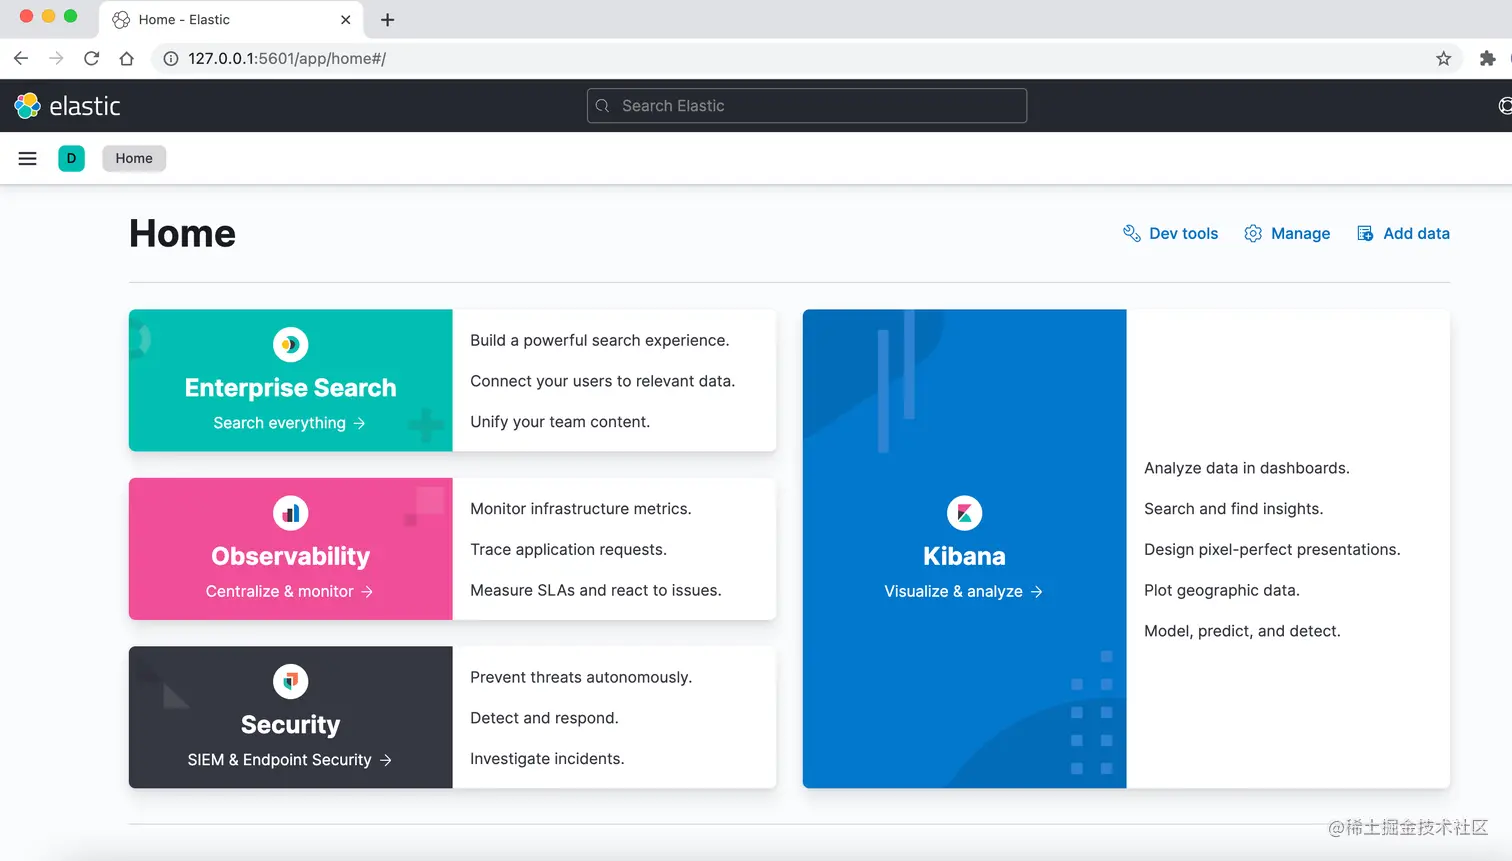This screenshot has height=861, width=1512.
Task: Click the search magnifier icon in Elastic search
Action: click(x=602, y=106)
